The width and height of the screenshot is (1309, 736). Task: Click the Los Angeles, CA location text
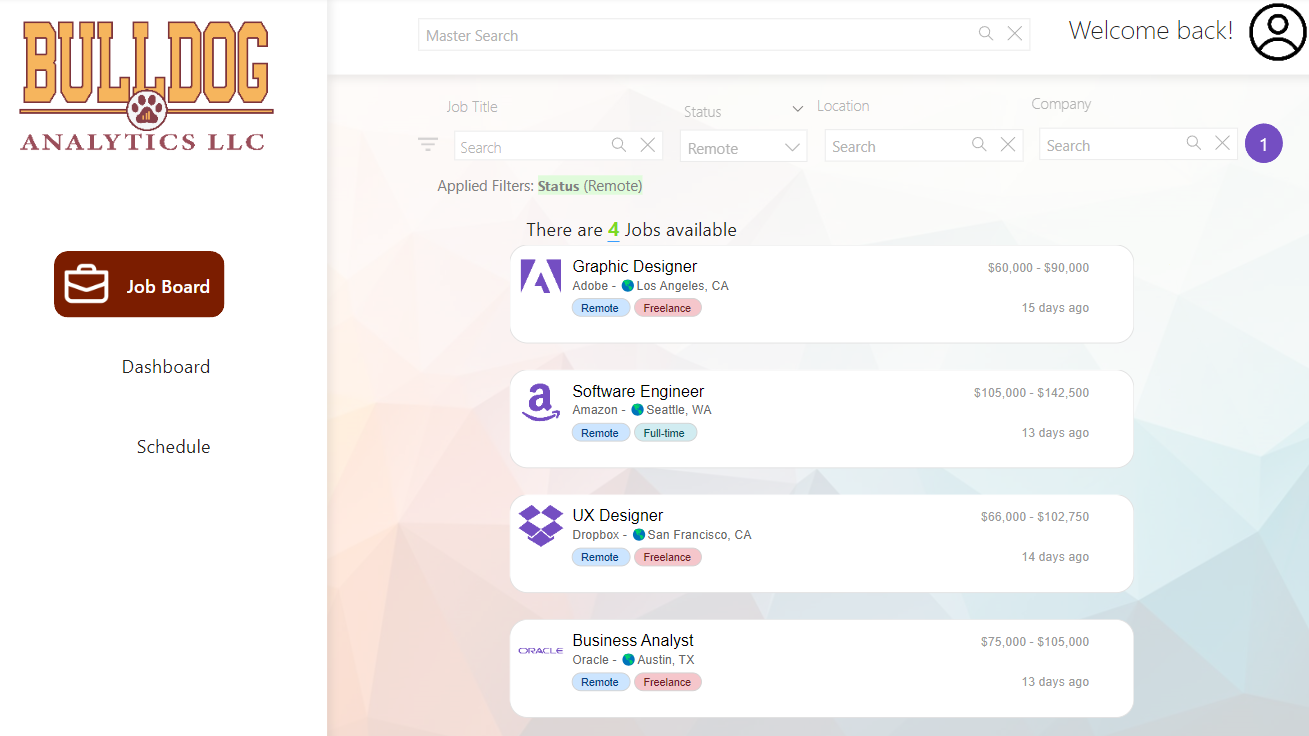[x=683, y=286]
